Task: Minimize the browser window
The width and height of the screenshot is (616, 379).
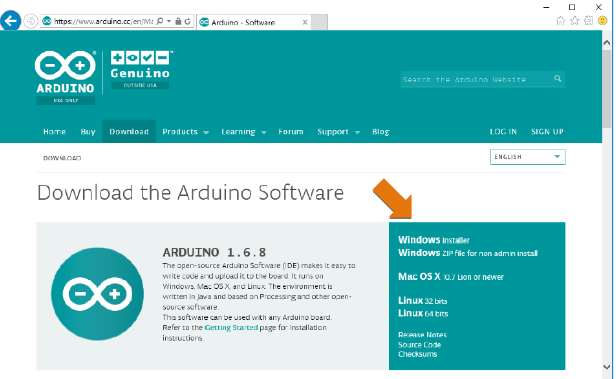Action: [546, 7]
